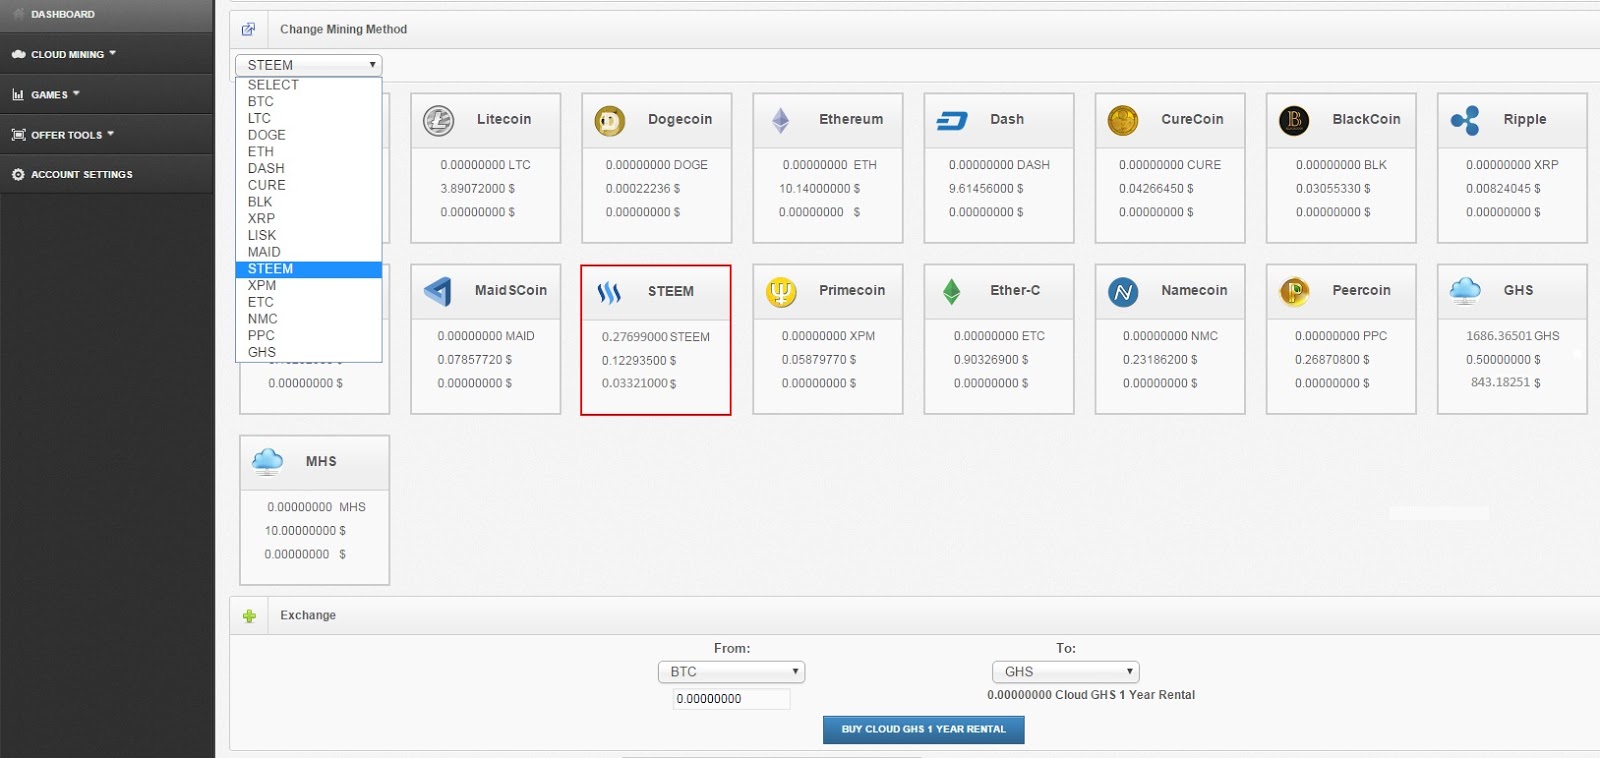Click Buy Cloud GHS 1 Year Rental button
Viewport: 1600px width, 758px height.
point(923,730)
